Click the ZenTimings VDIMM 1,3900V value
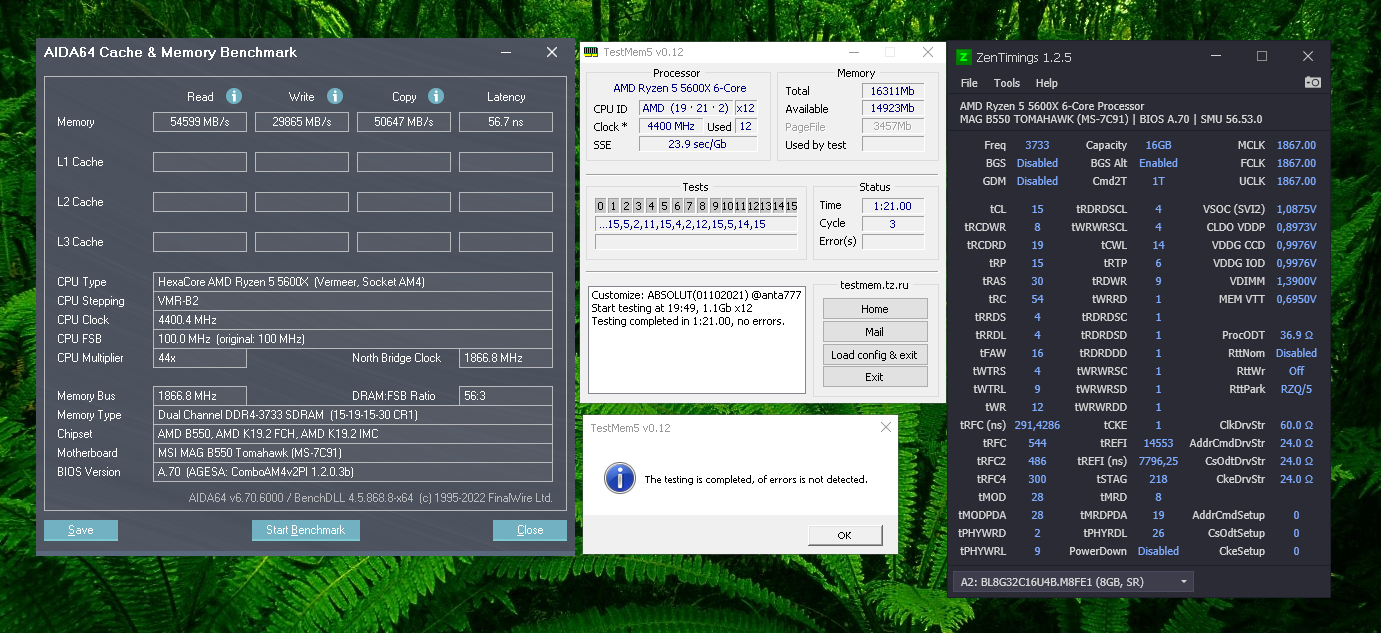 (1296, 281)
